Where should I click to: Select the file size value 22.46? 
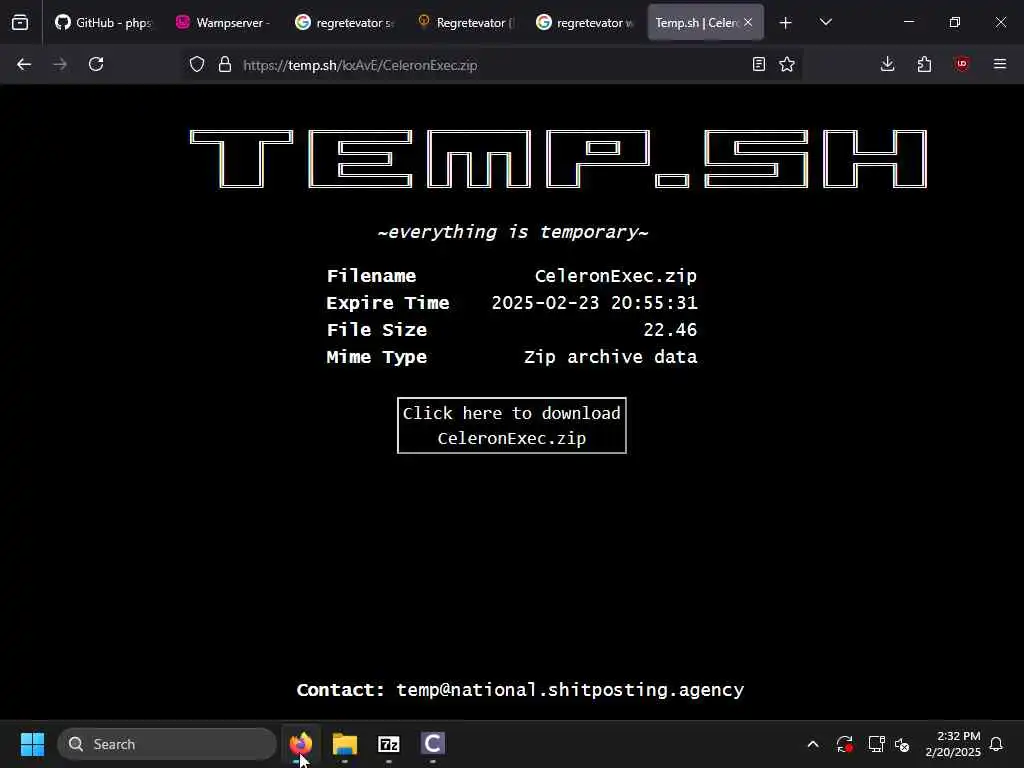670,330
